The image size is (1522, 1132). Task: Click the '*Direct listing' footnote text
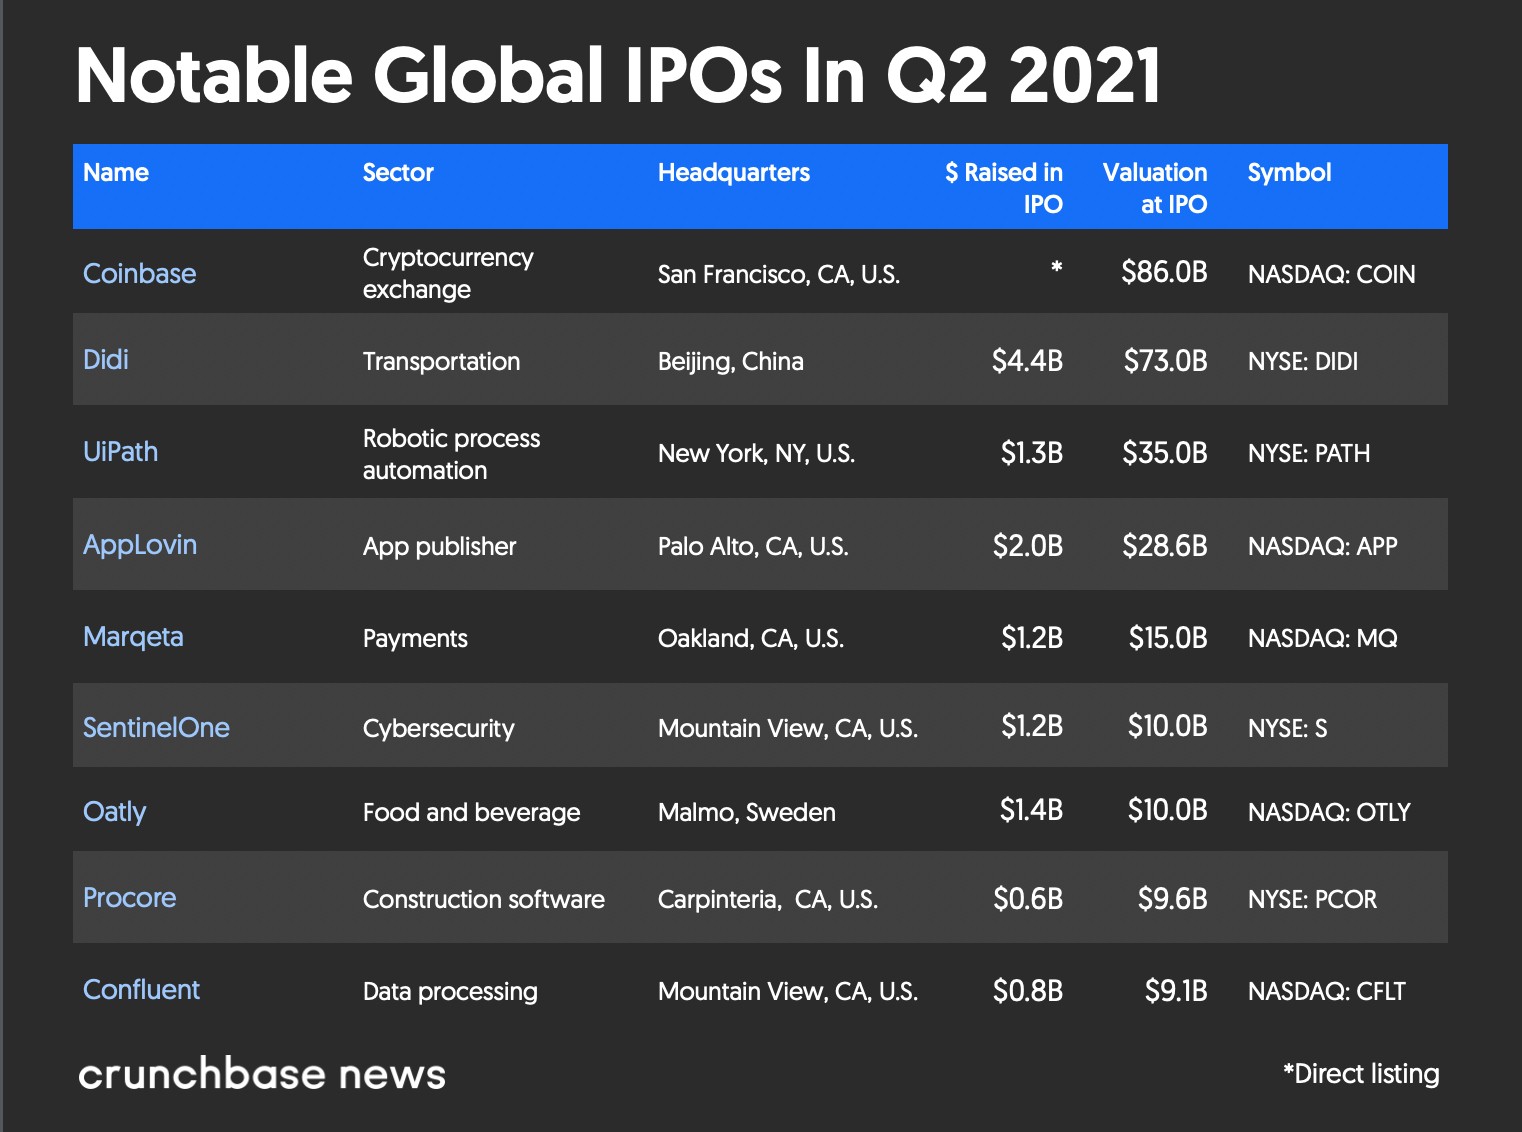point(1361,1074)
